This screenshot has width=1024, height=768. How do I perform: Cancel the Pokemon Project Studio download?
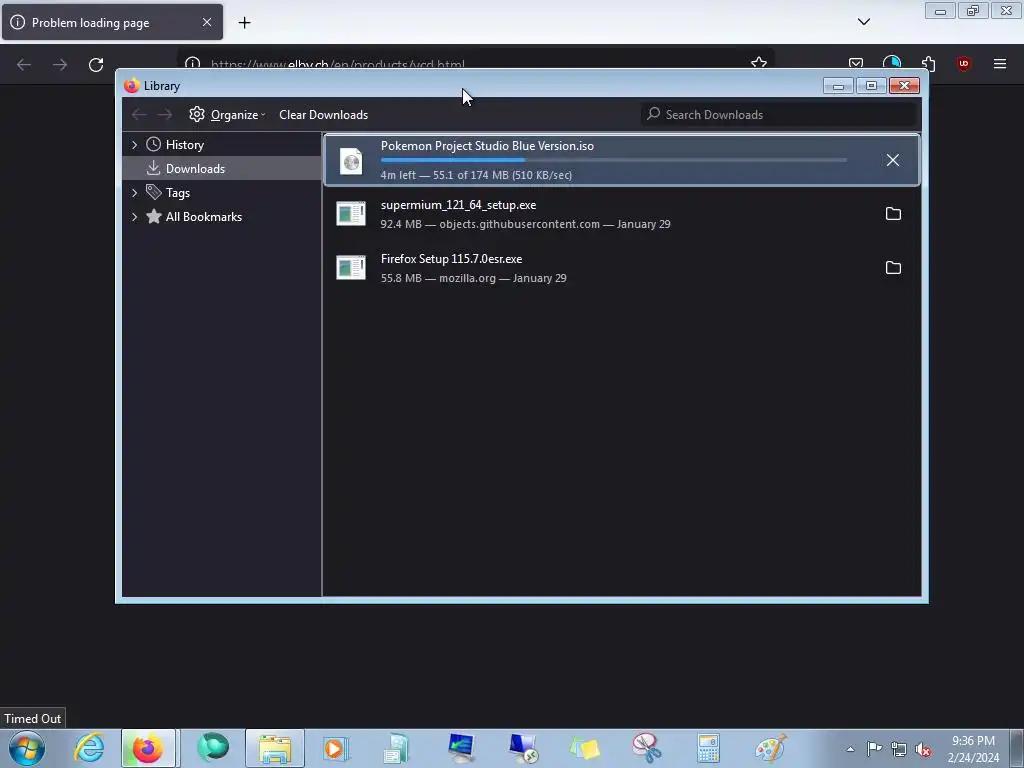(x=892, y=160)
